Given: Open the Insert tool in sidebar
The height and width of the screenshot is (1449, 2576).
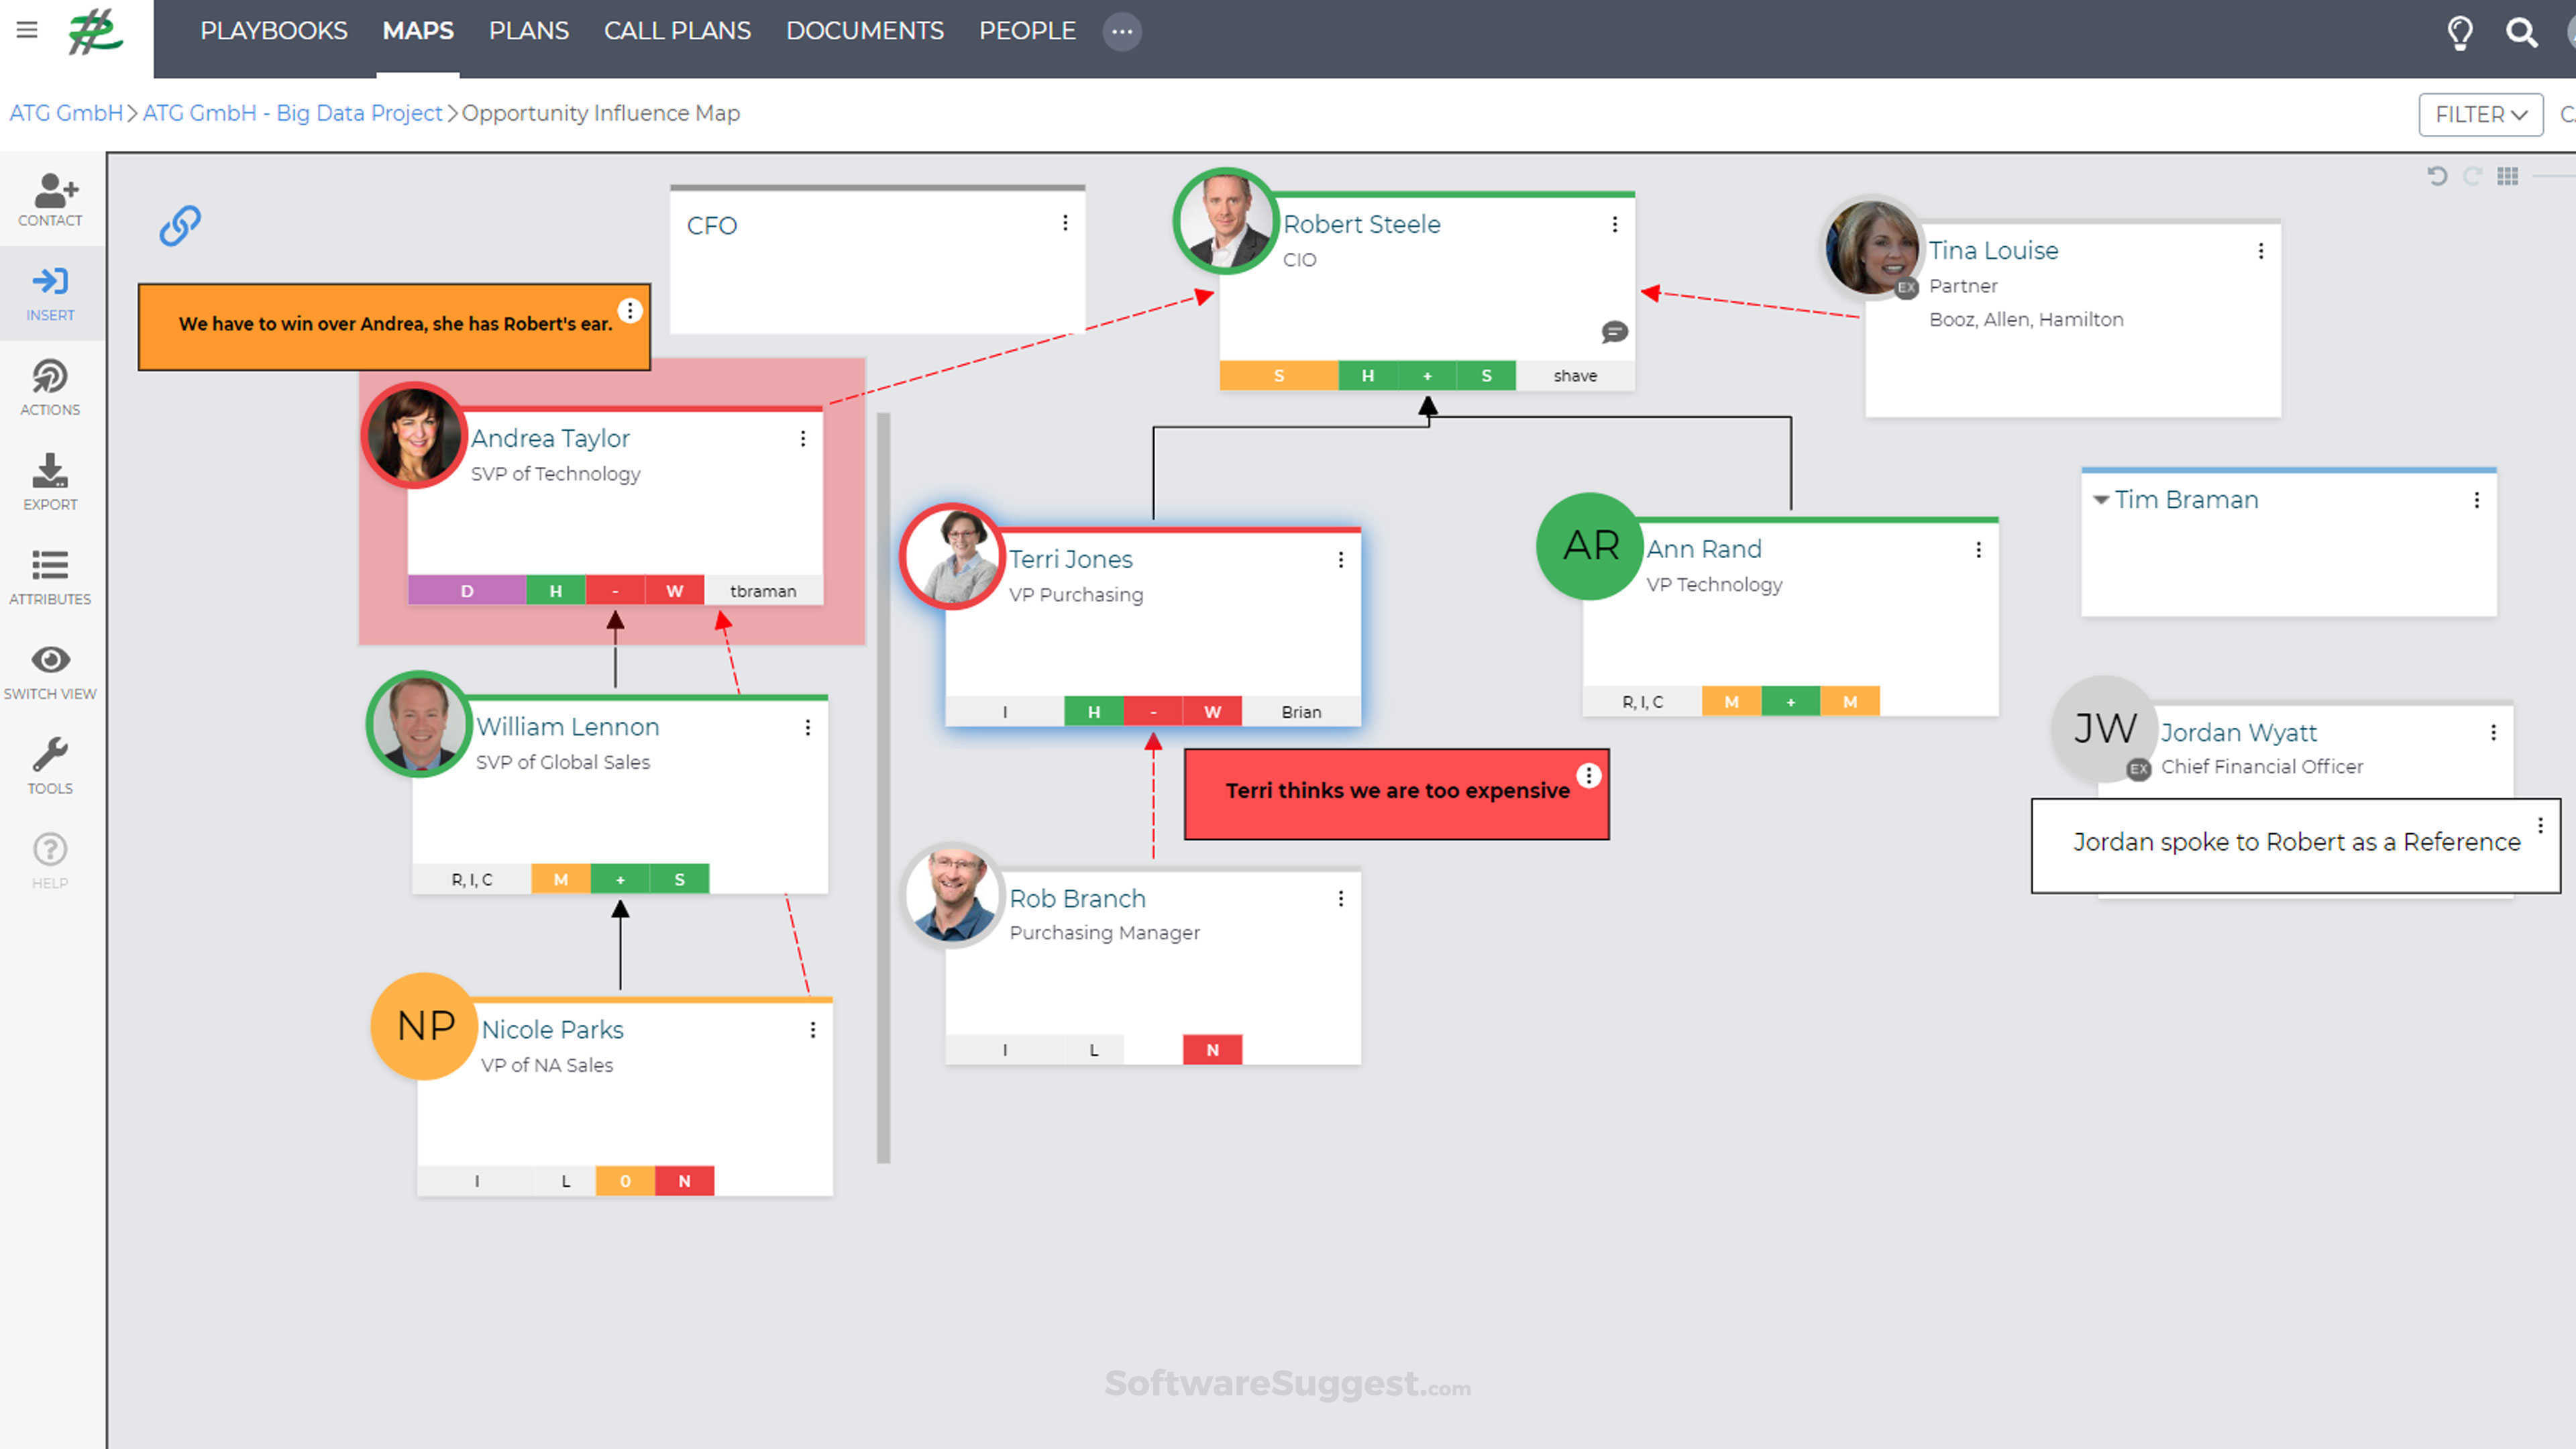Looking at the screenshot, I should pos(50,292).
